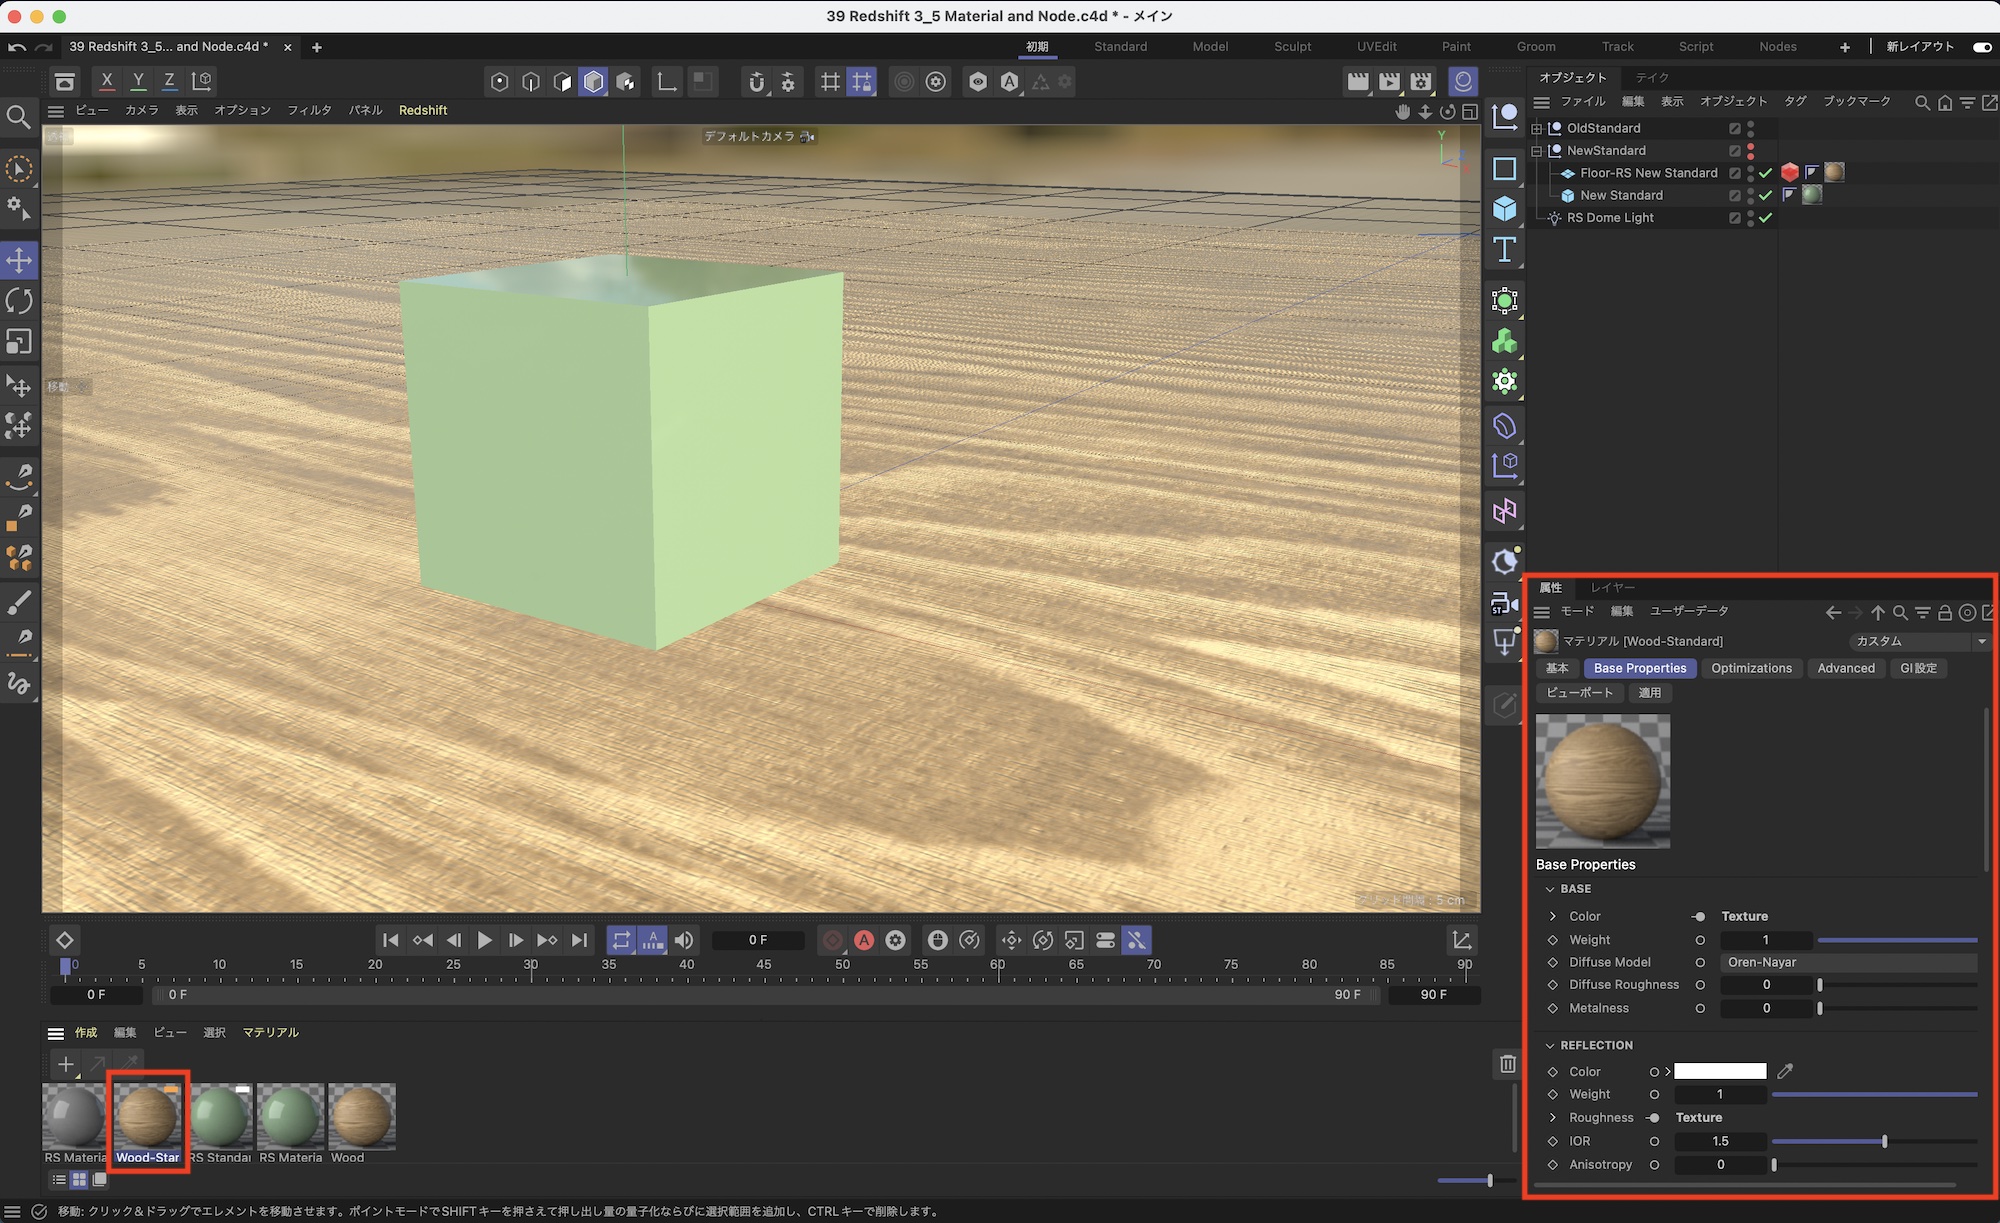2000x1223 pixels.
Task: Toggle Floor-RS New Standard enable checkmark
Action: pyautogui.click(x=1766, y=173)
